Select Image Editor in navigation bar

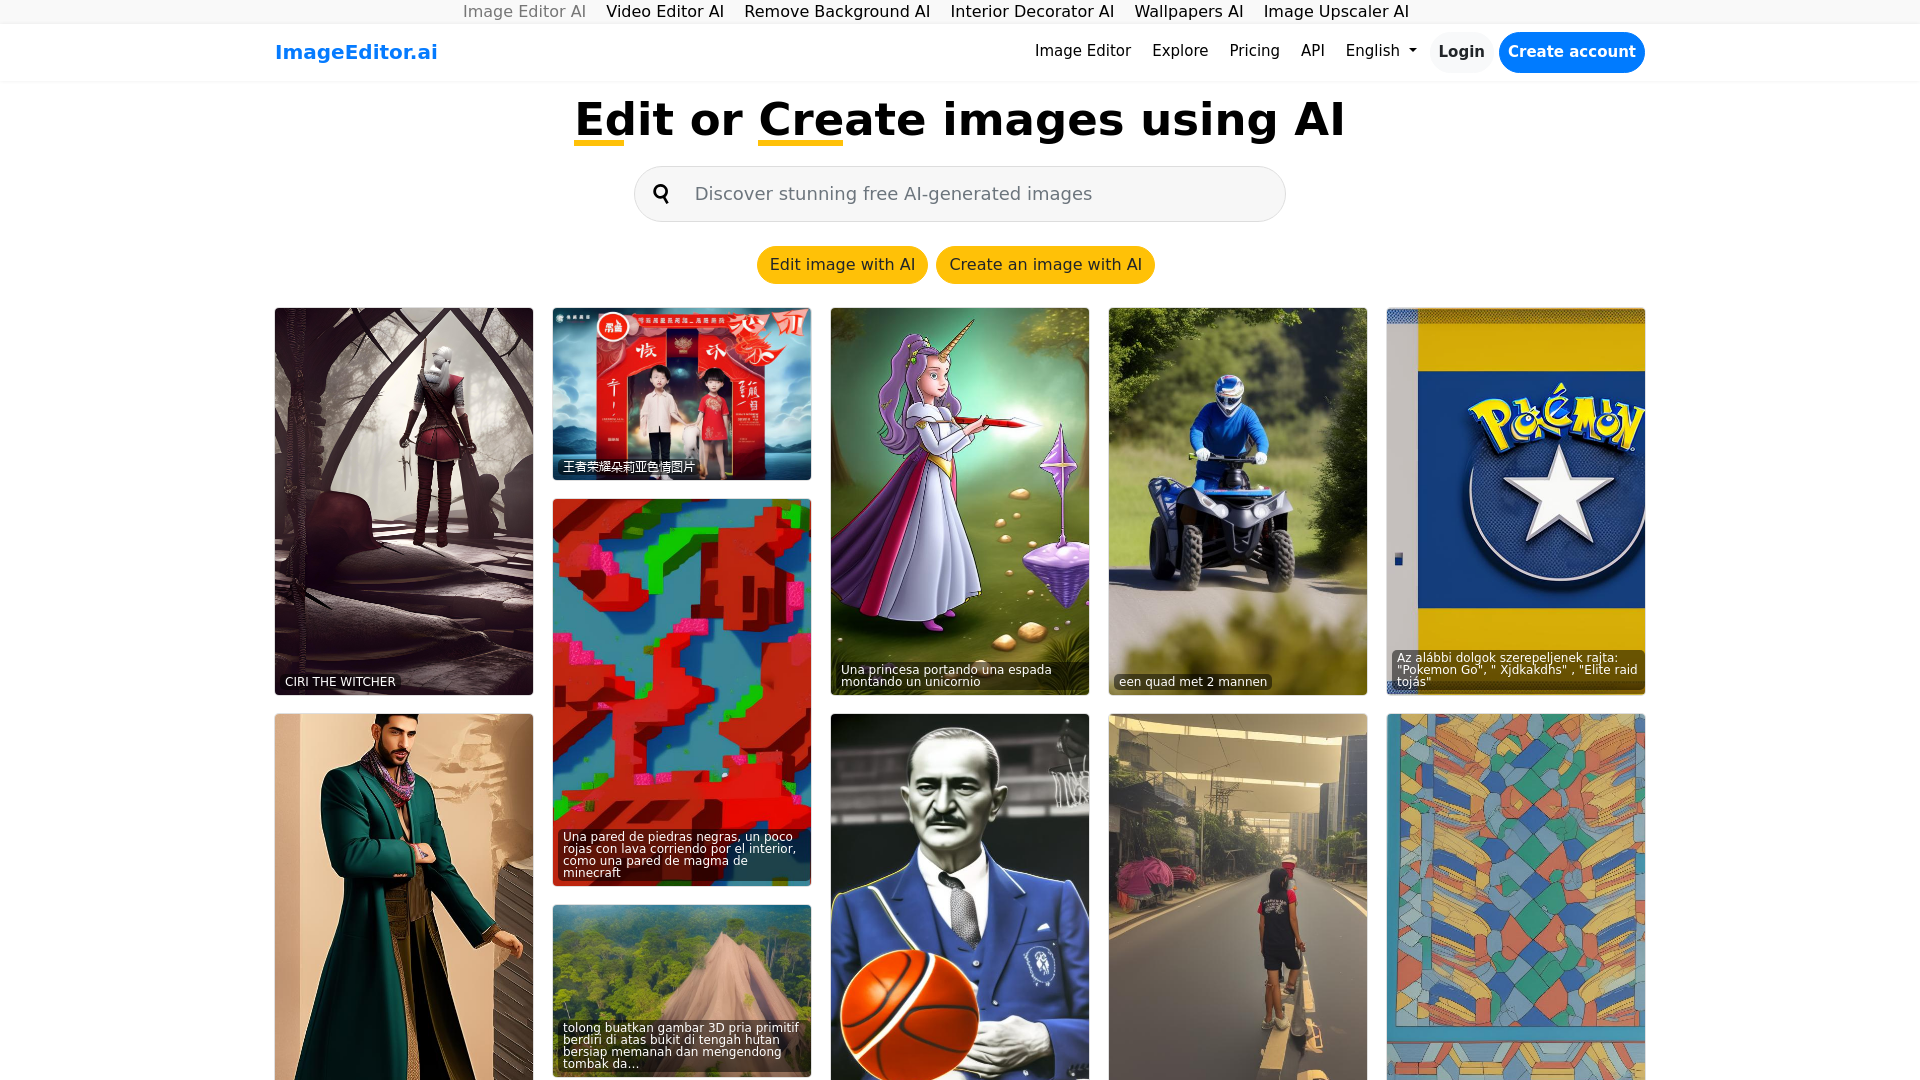click(x=1083, y=51)
